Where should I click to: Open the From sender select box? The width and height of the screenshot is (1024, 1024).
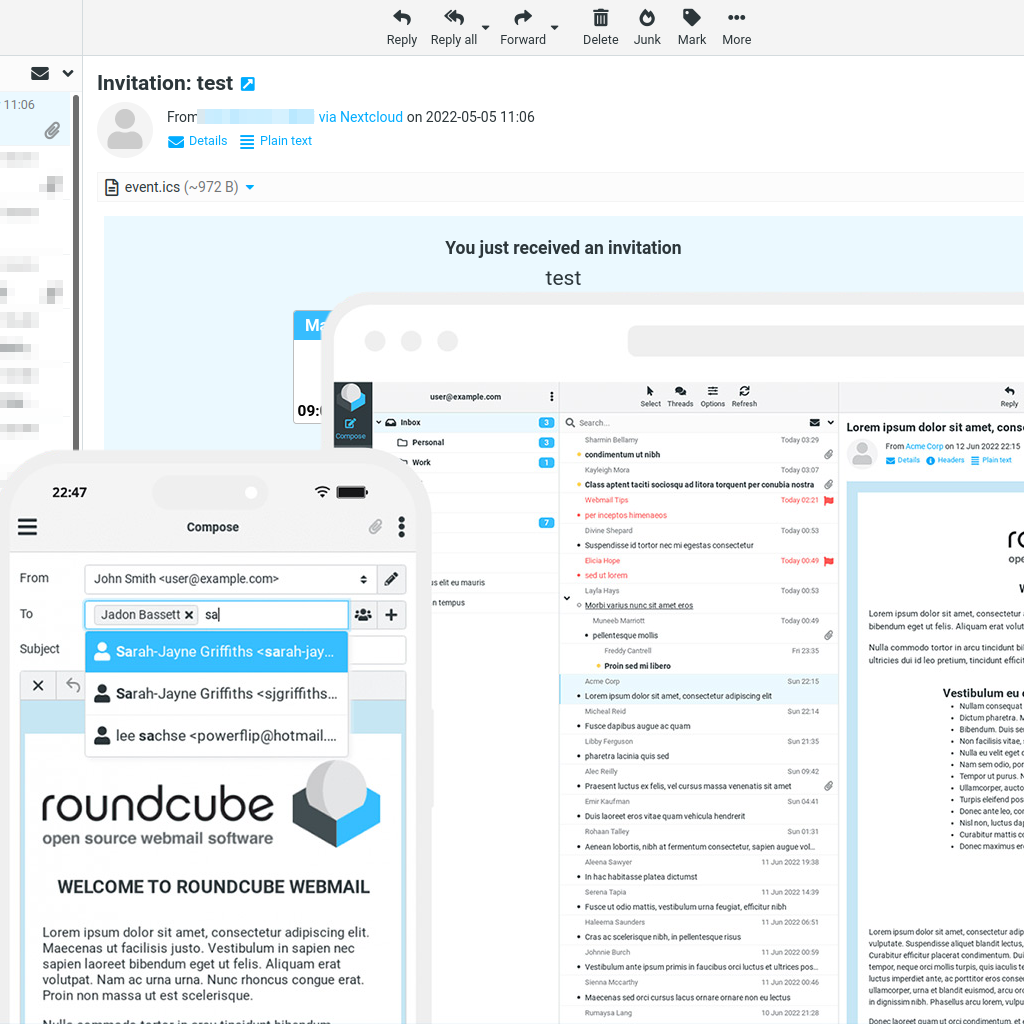pyautogui.click(x=230, y=578)
